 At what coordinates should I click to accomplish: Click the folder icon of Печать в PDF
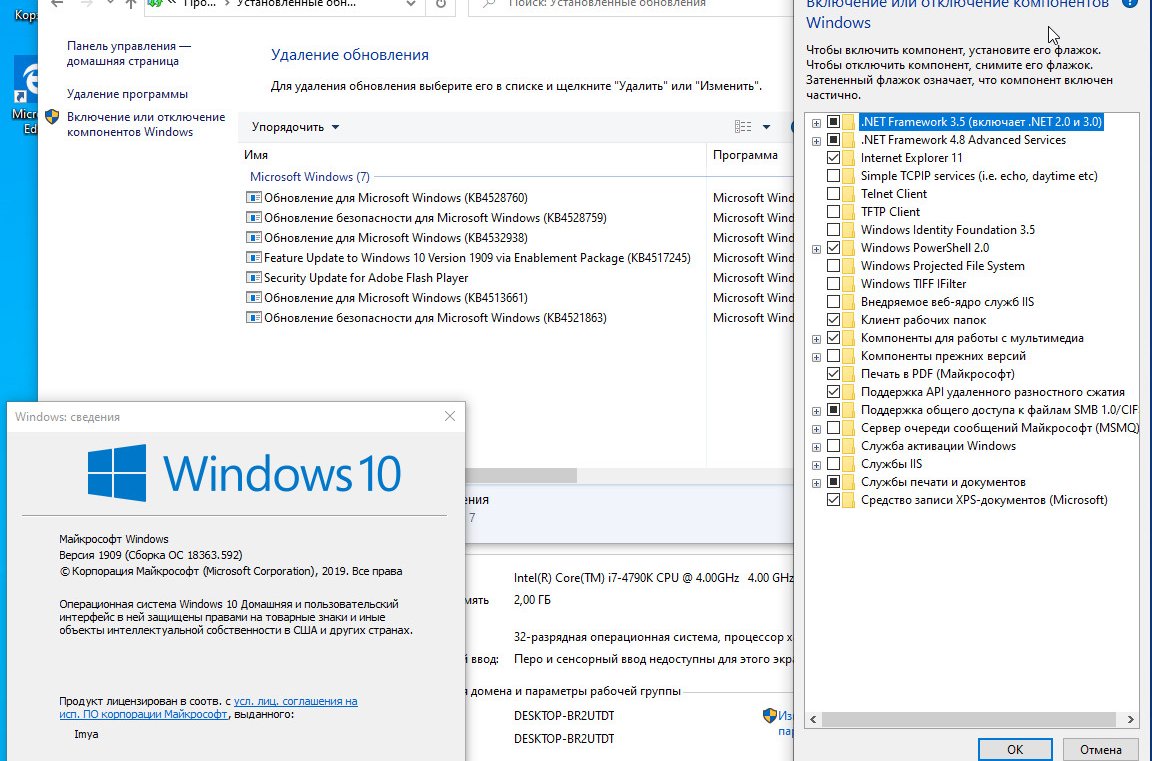click(x=849, y=374)
